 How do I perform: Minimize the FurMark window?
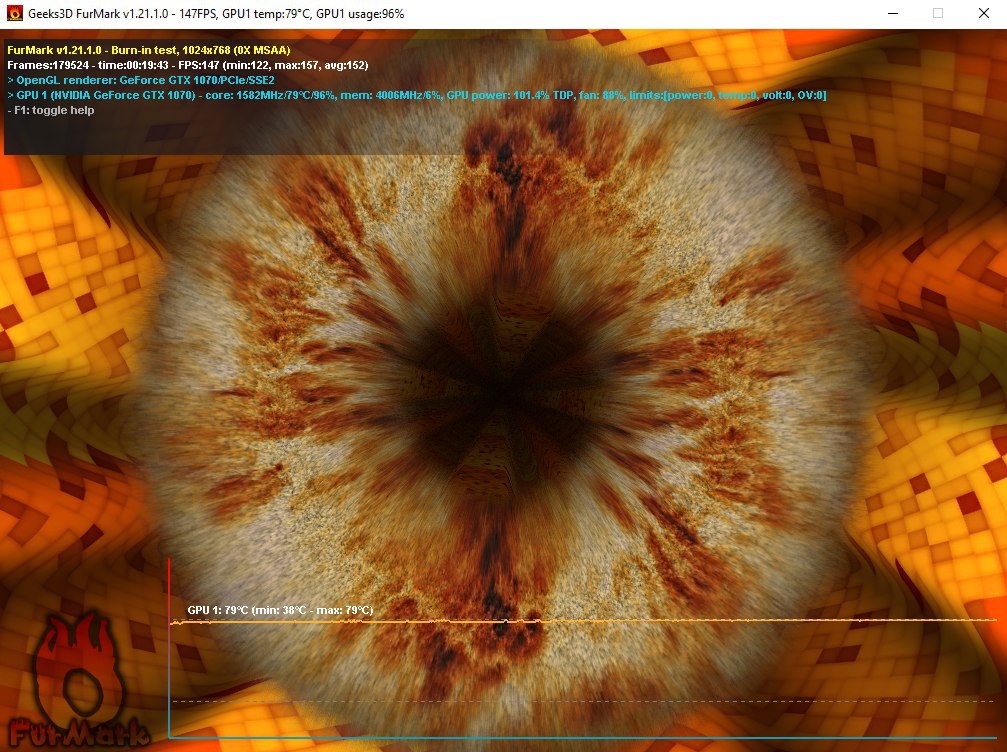coord(892,13)
